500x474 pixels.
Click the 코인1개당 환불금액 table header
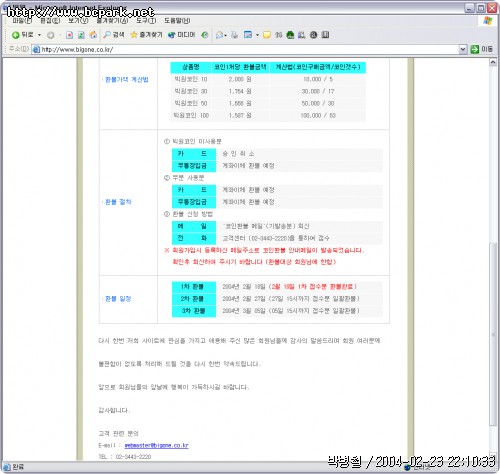(240, 67)
